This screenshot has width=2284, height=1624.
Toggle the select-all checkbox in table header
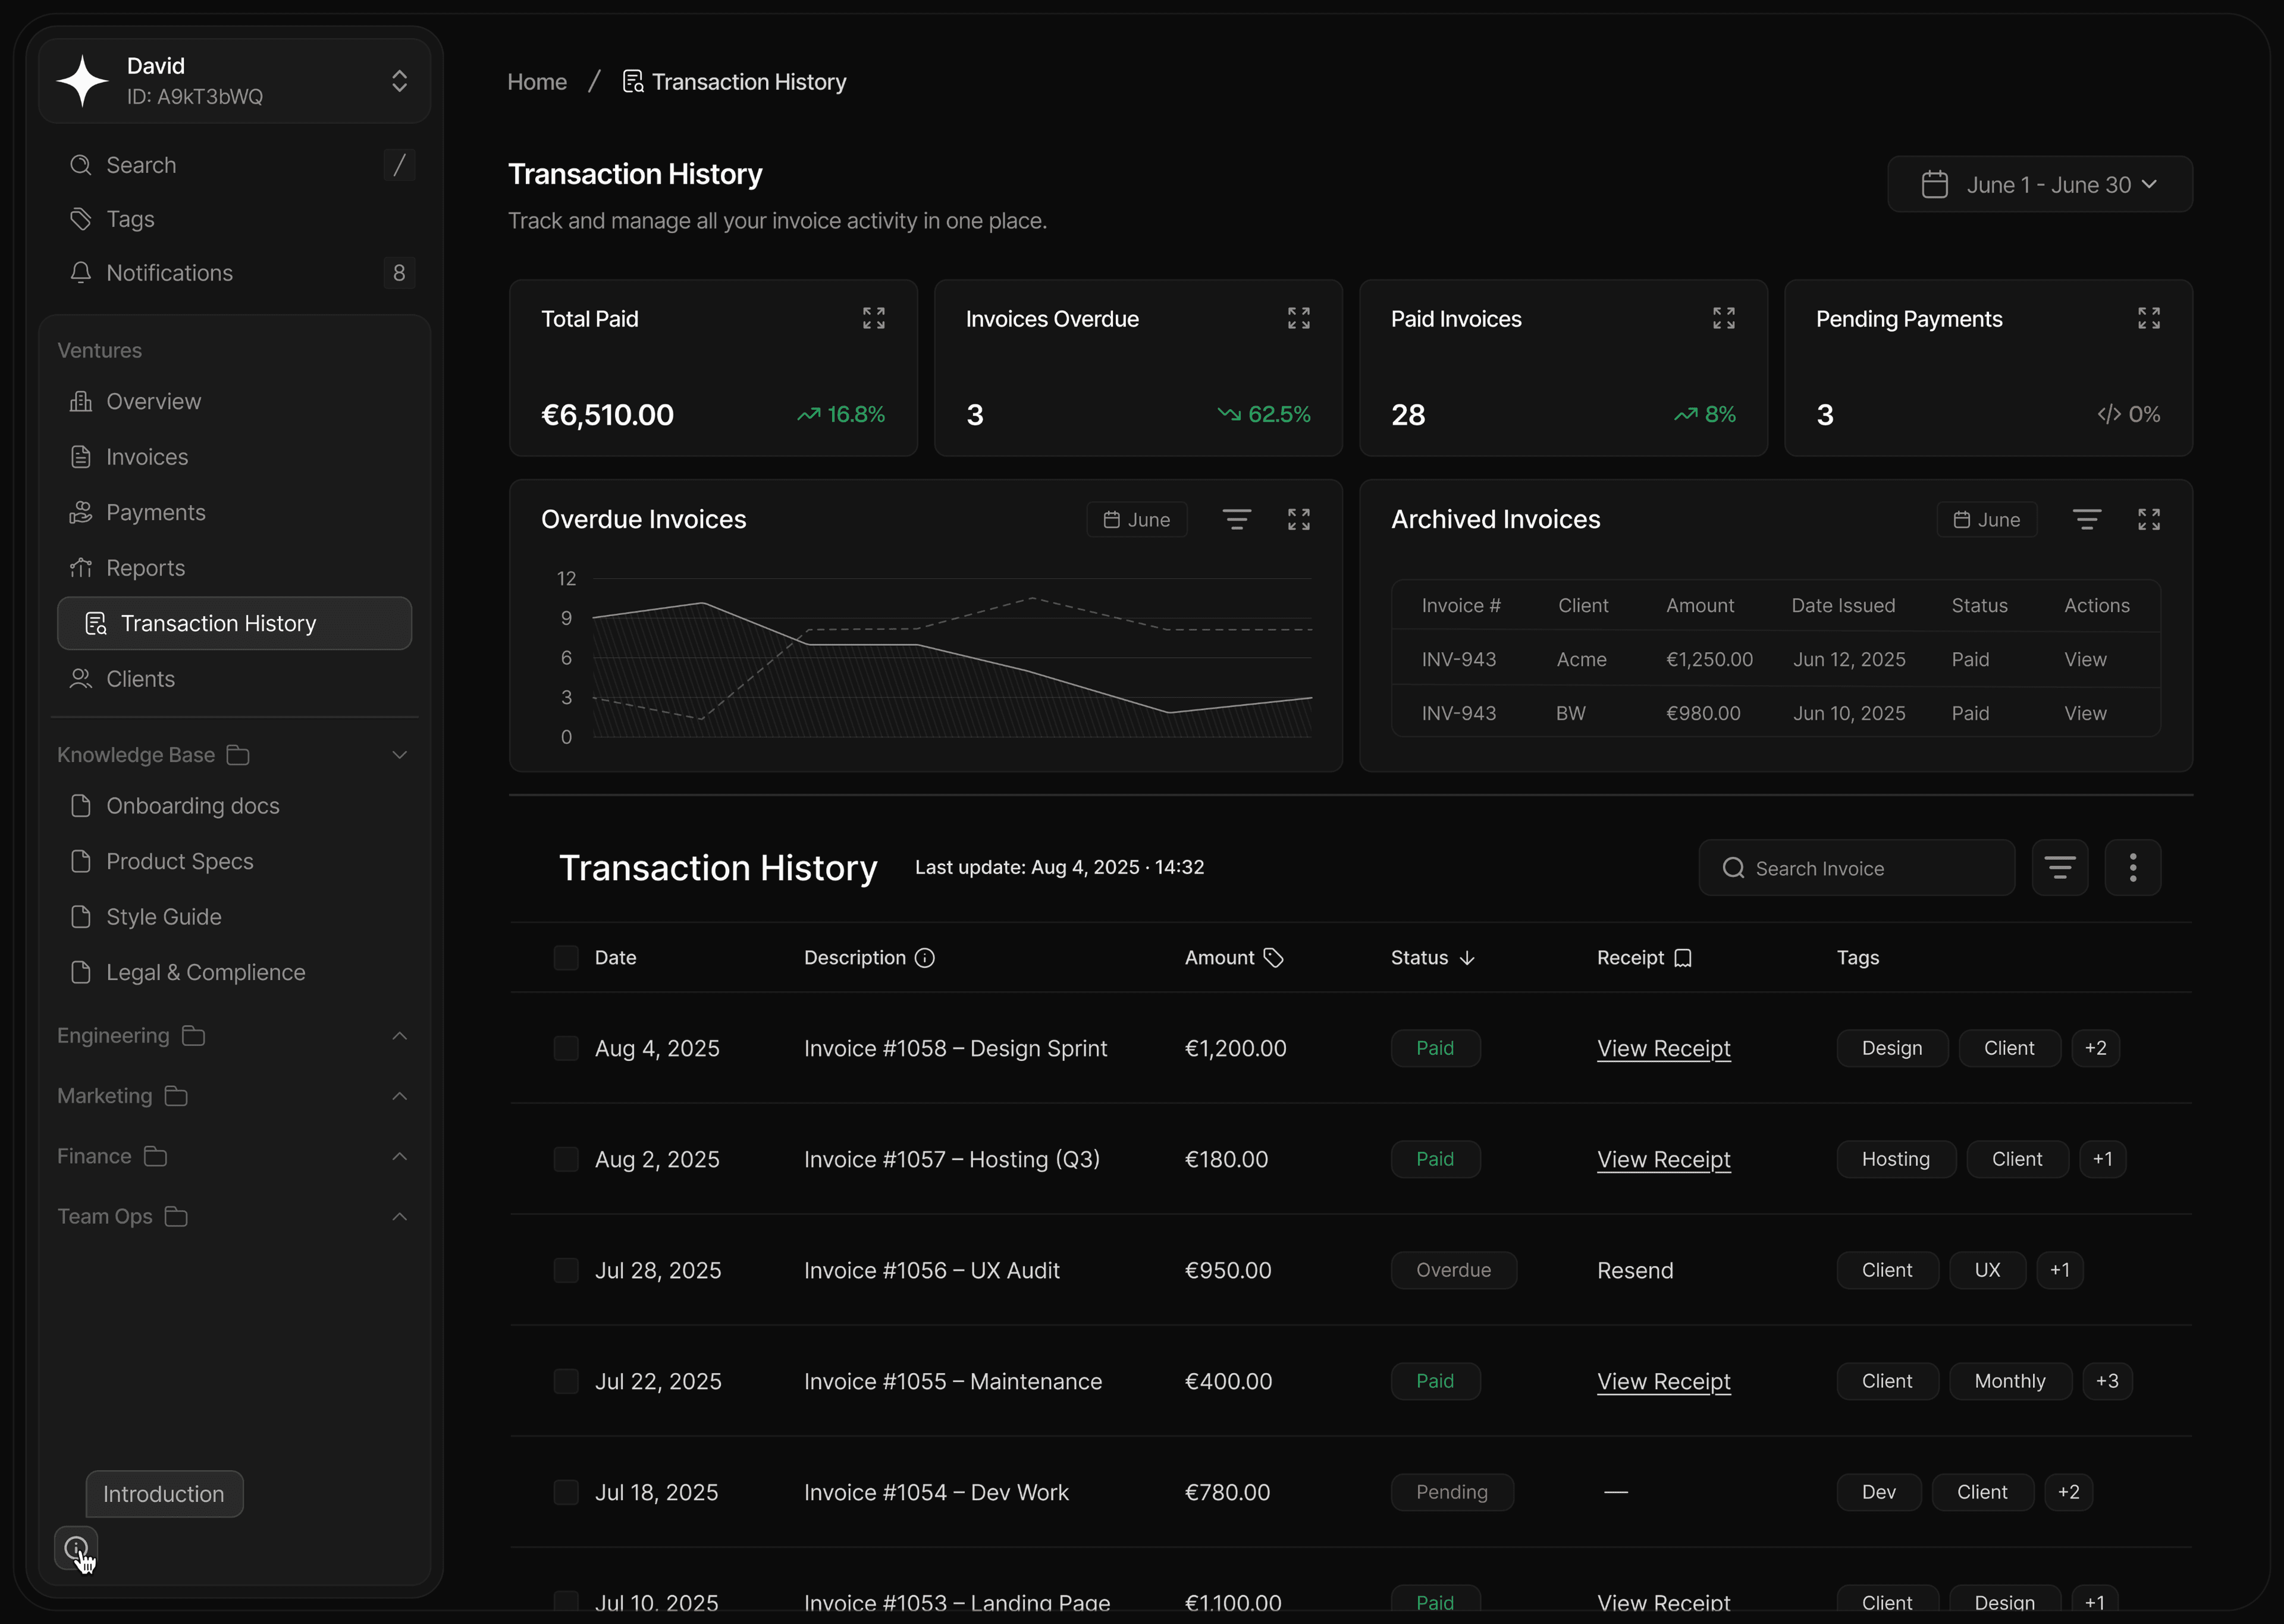pos(566,958)
